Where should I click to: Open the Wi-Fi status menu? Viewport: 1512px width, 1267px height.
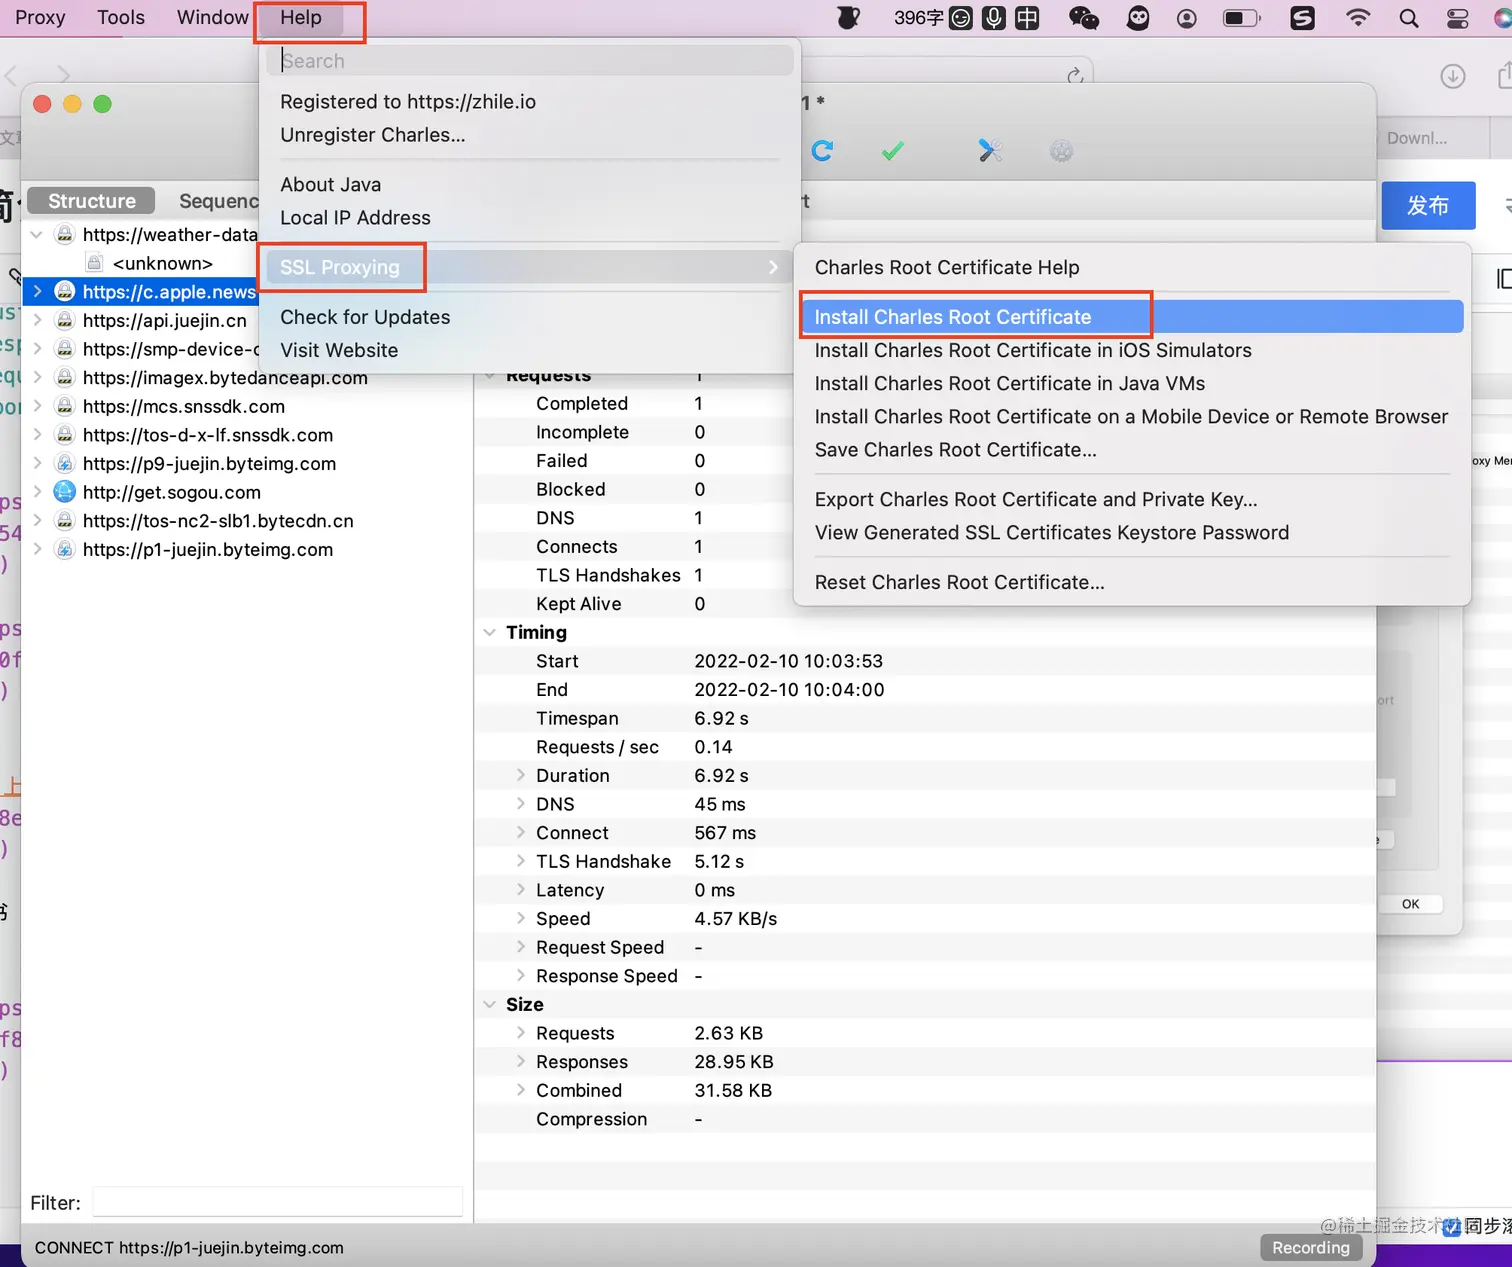(x=1358, y=18)
